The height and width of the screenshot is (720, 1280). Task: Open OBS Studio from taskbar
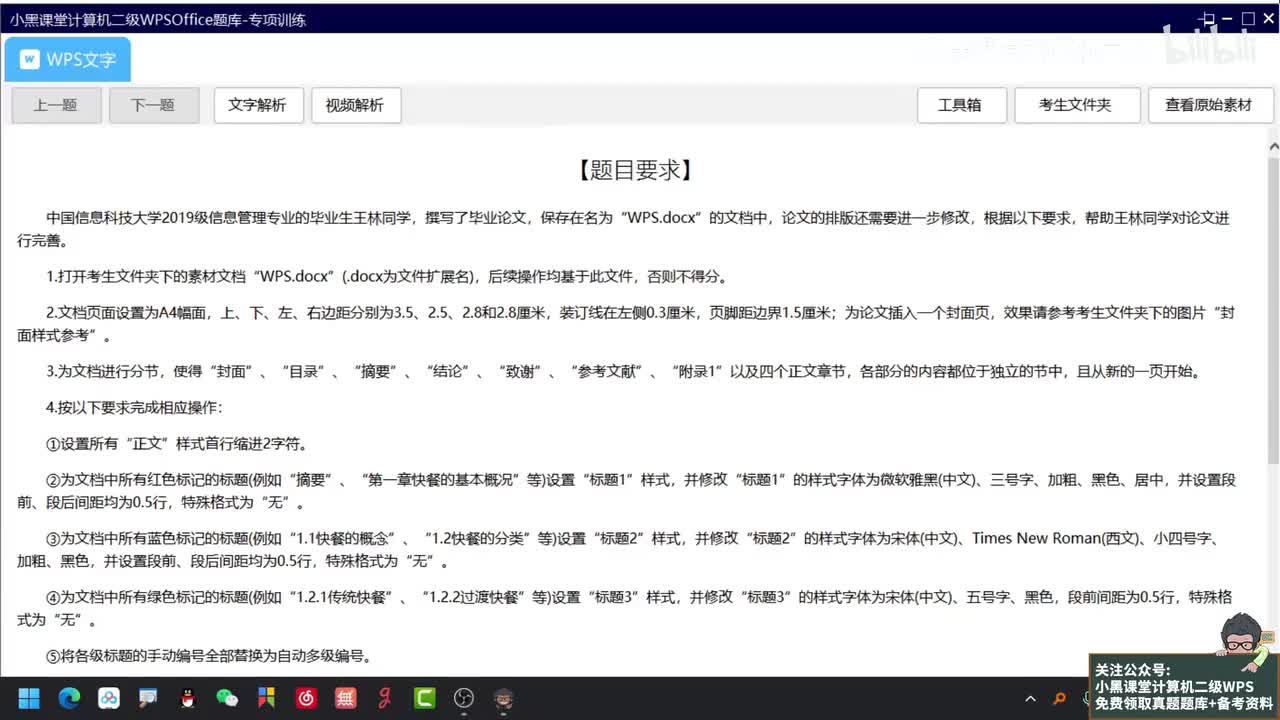464,698
